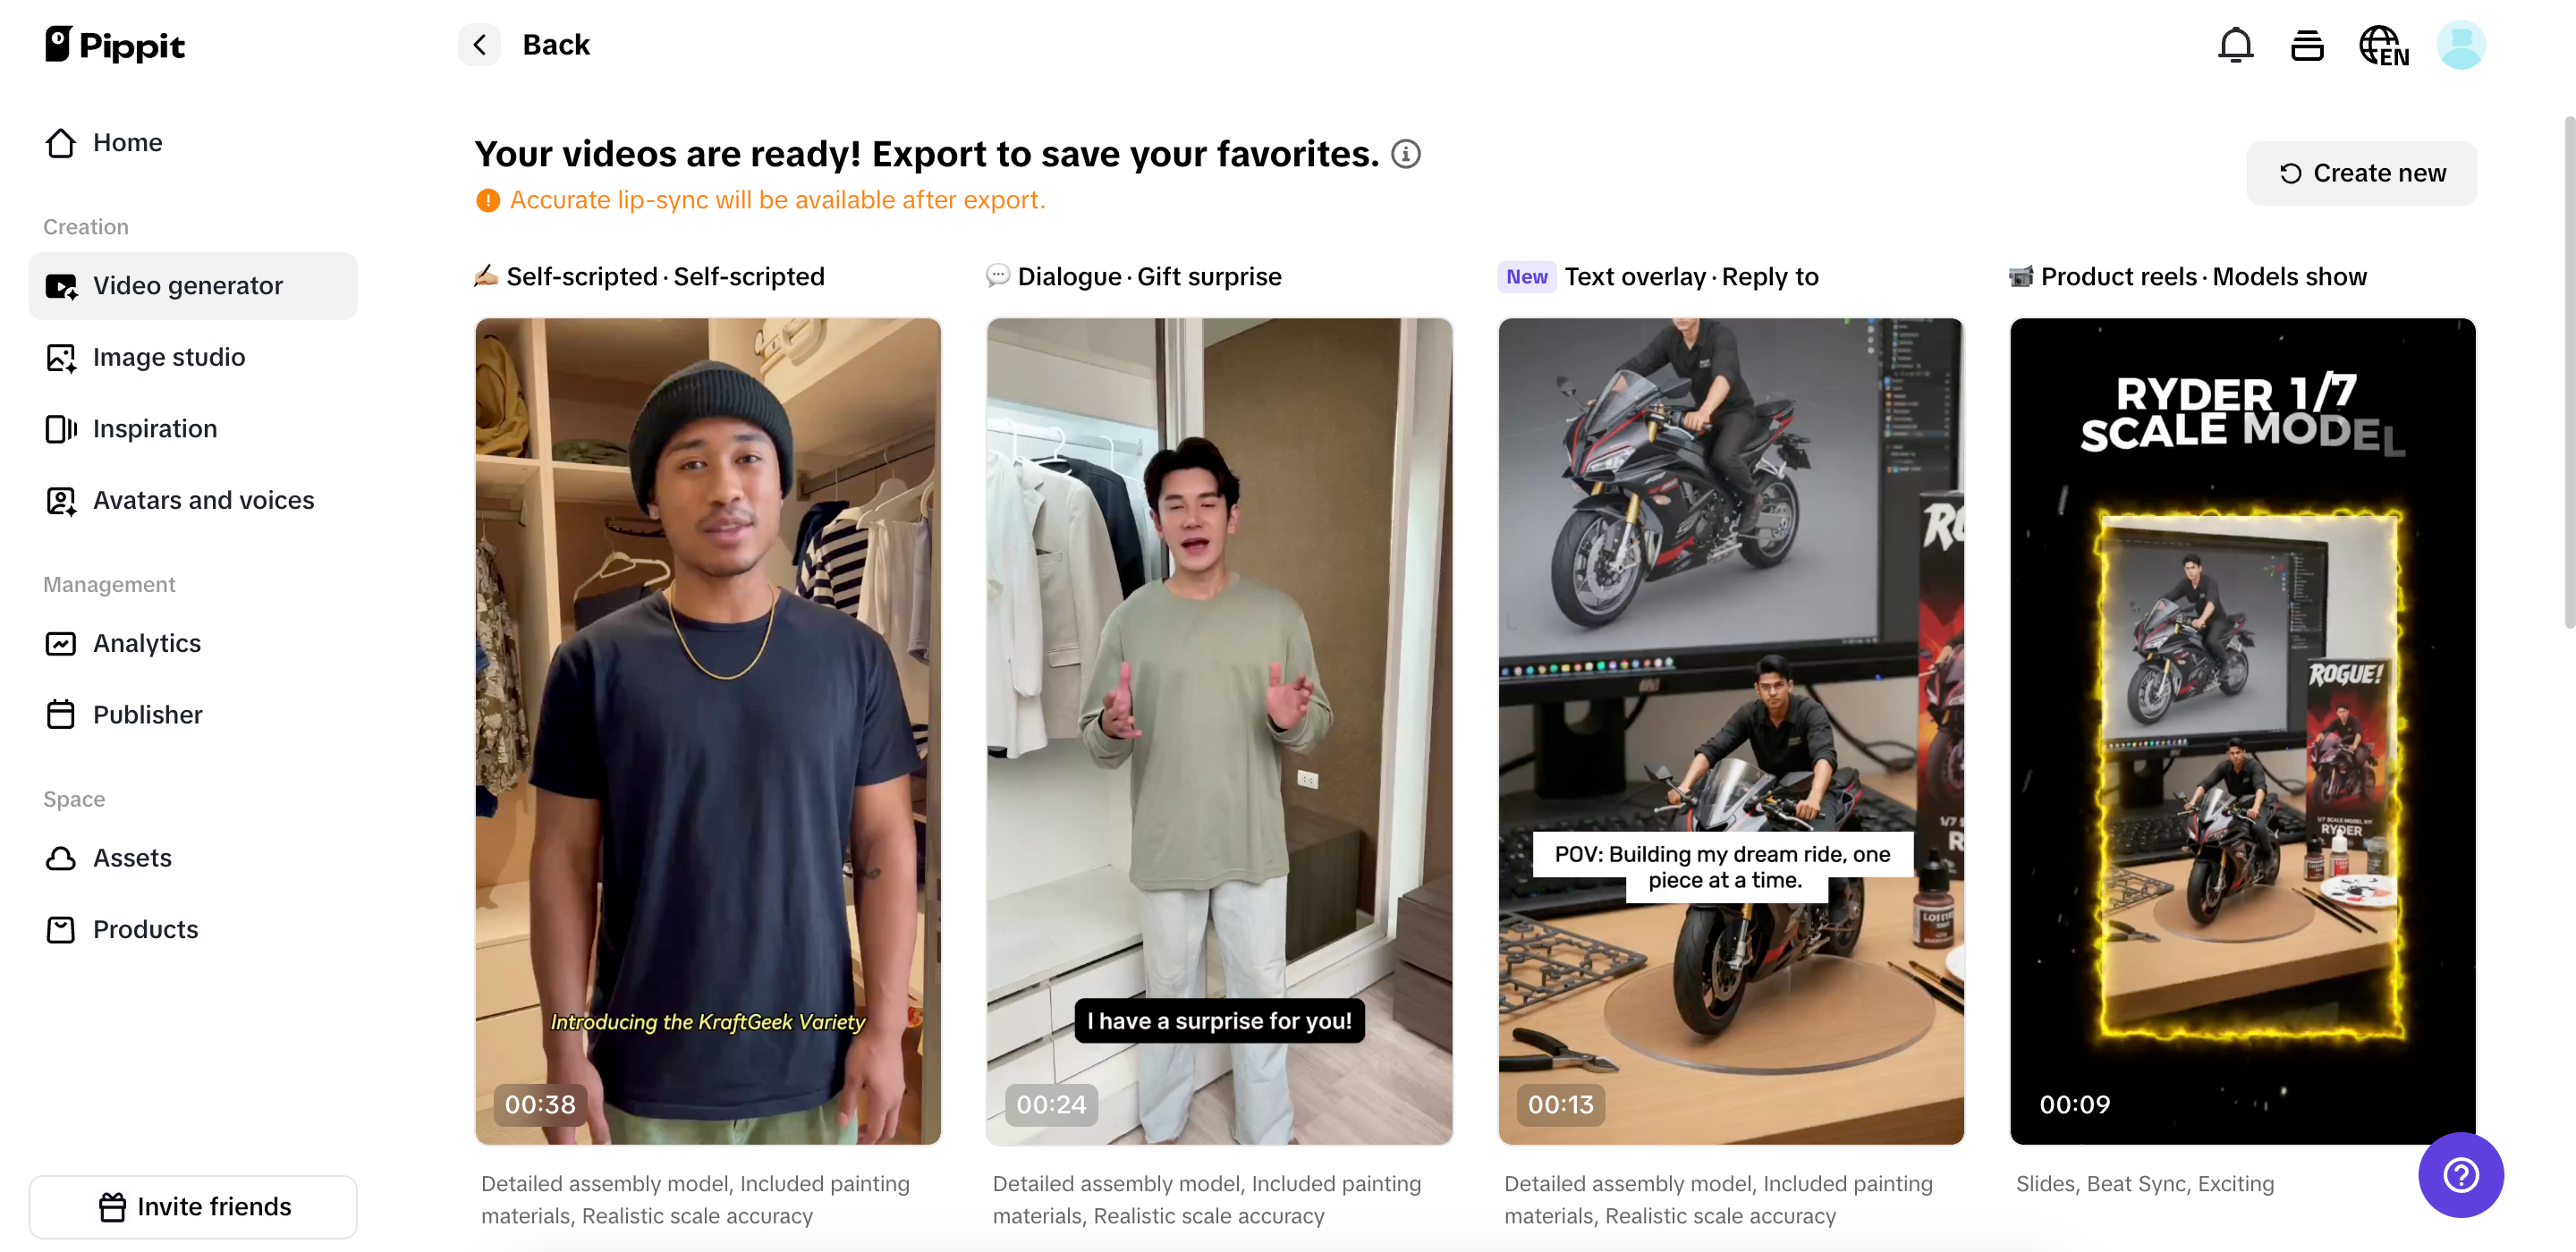Click your profile avatar in top bar
The image size is (2576, 1252).
[x=2461, y=44]
